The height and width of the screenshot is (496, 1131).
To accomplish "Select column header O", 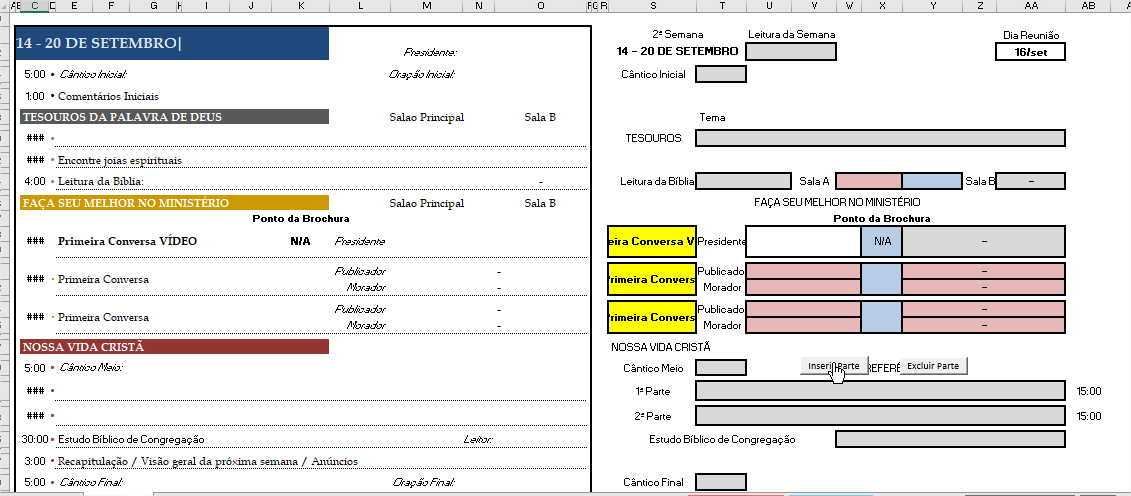I will coord(540,6).
